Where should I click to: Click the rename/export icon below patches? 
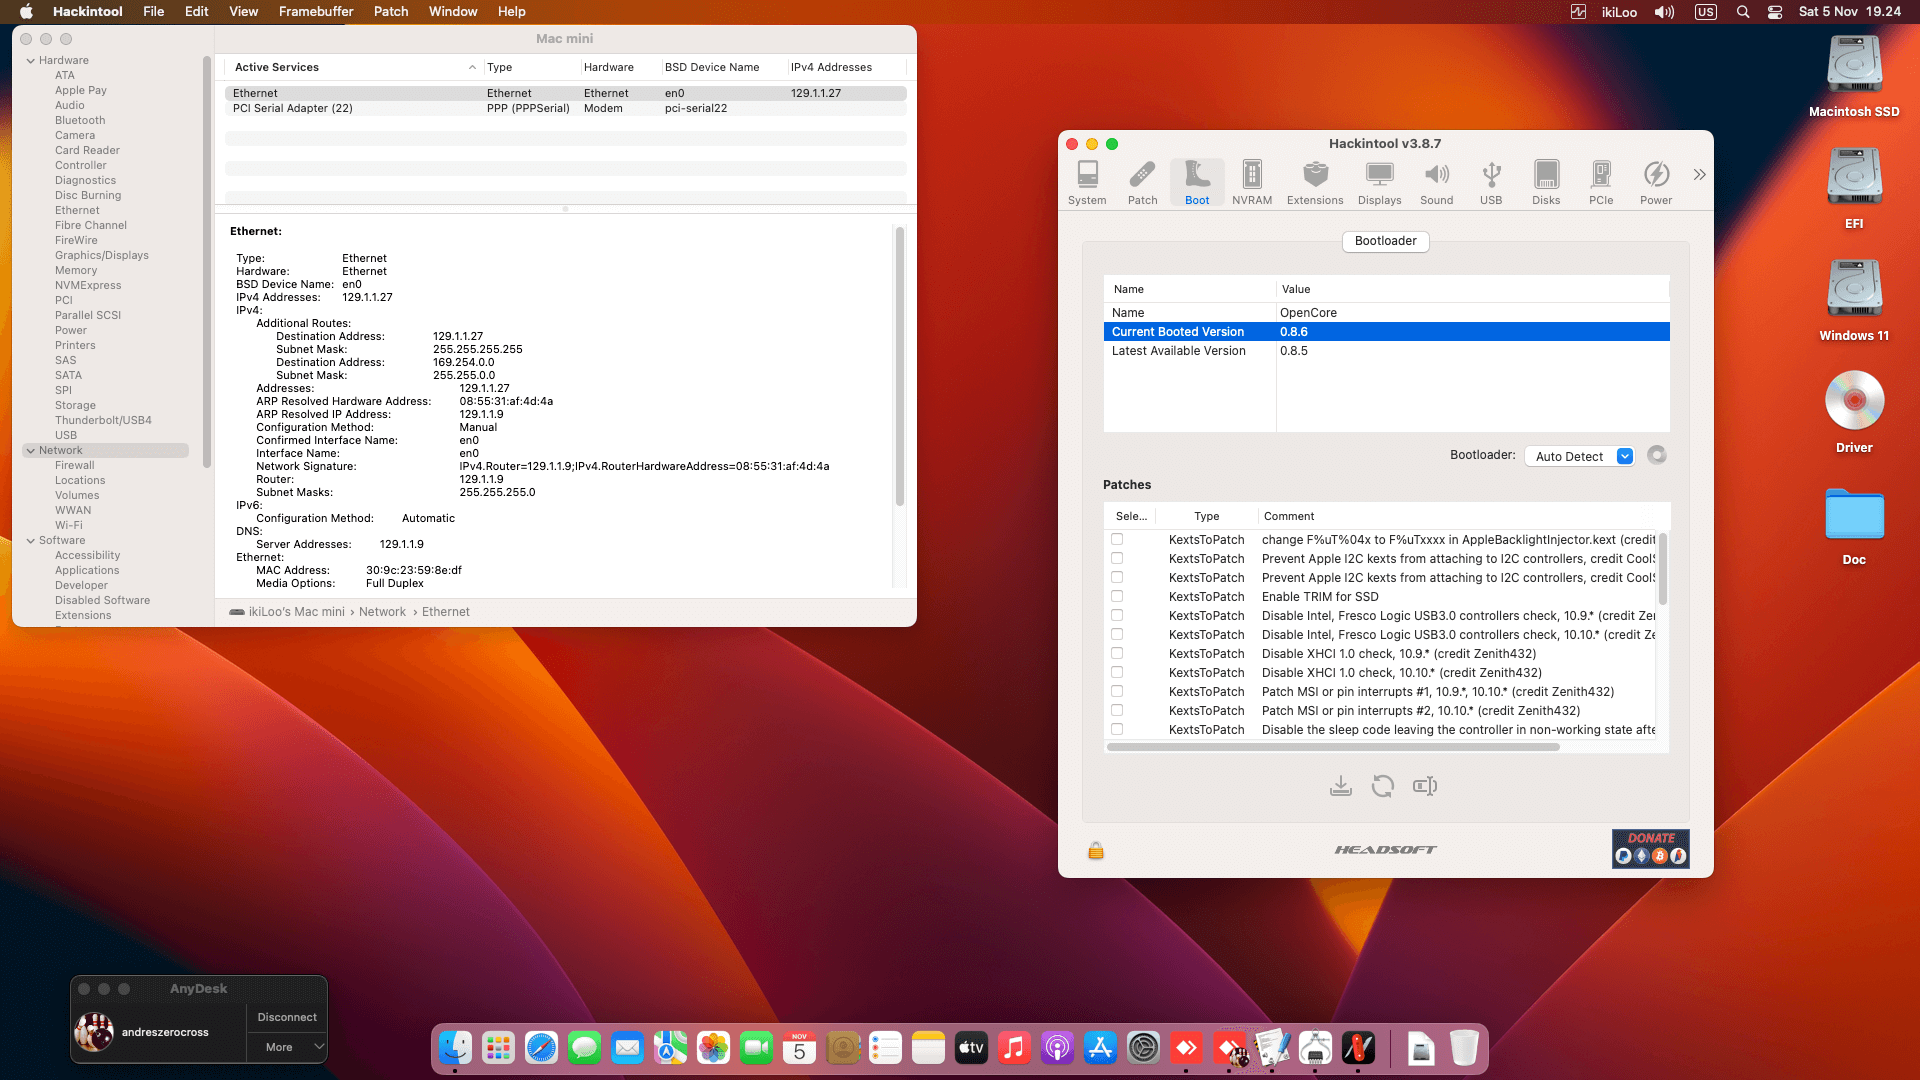tap(1425, 786)
